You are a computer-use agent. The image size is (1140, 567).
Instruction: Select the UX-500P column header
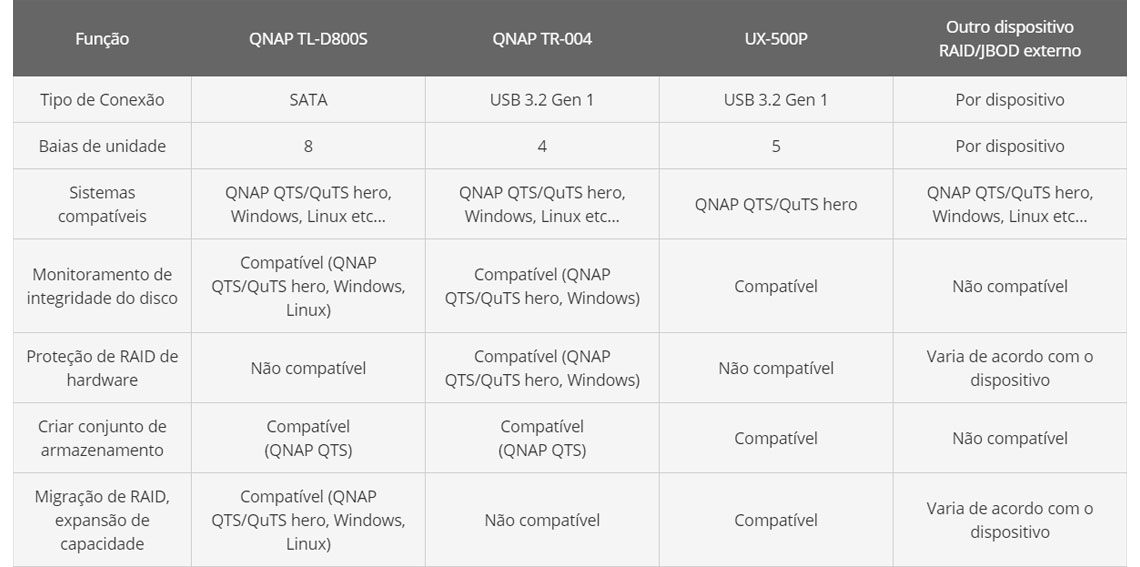coord(775,40)
